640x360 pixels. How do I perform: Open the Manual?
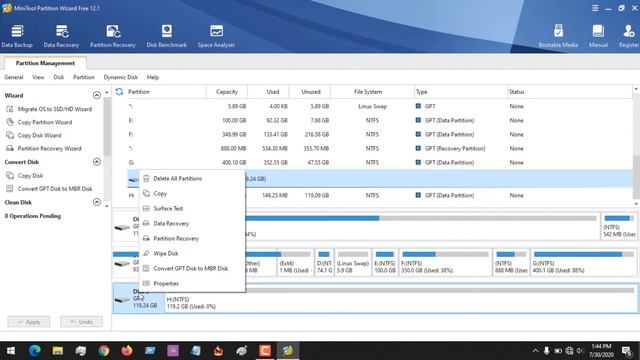coord(598,36)
